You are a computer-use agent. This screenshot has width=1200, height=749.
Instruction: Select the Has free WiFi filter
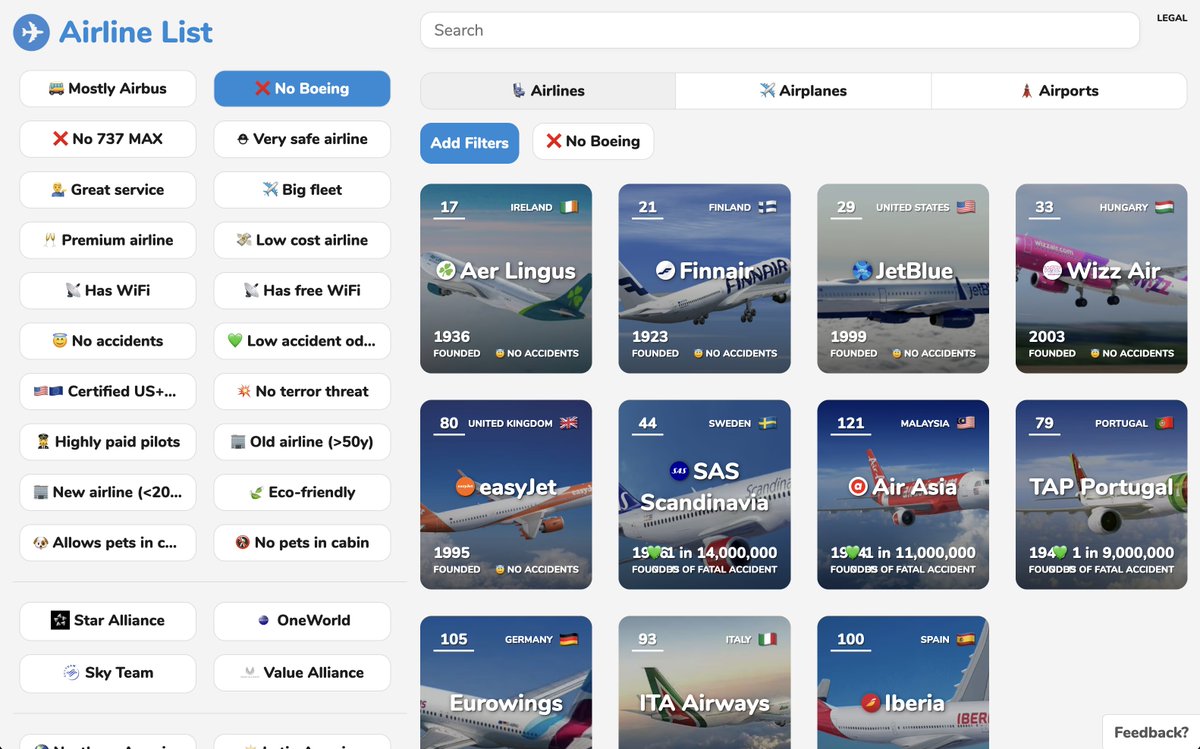pyautogui.click(x=302, y=291)
